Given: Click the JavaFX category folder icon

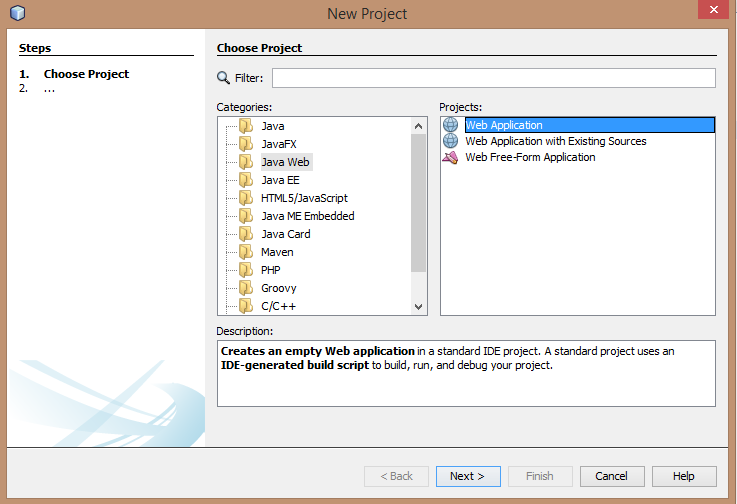Looking at the screenshot, I should (246, 144).
